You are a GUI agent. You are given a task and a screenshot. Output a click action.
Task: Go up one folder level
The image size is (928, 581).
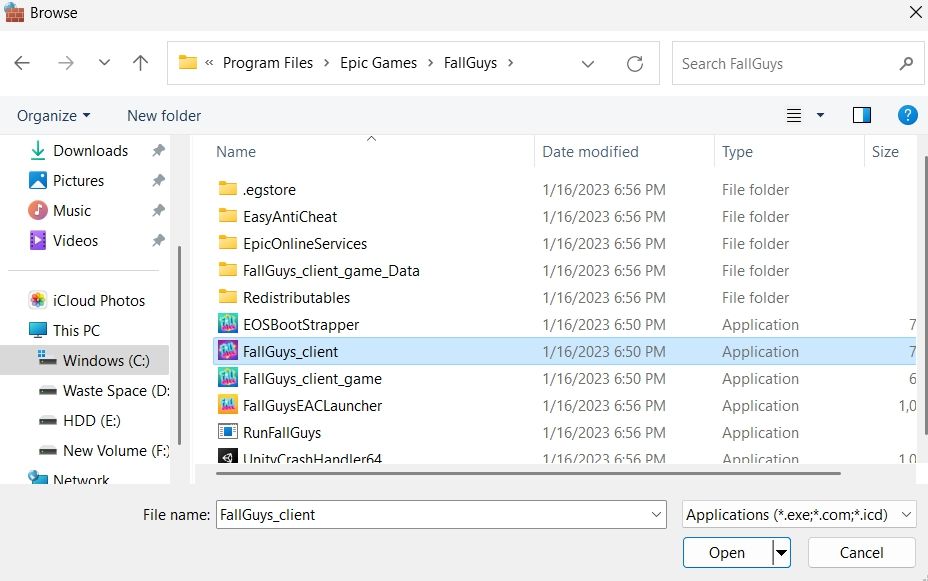[x=140, y=63]
